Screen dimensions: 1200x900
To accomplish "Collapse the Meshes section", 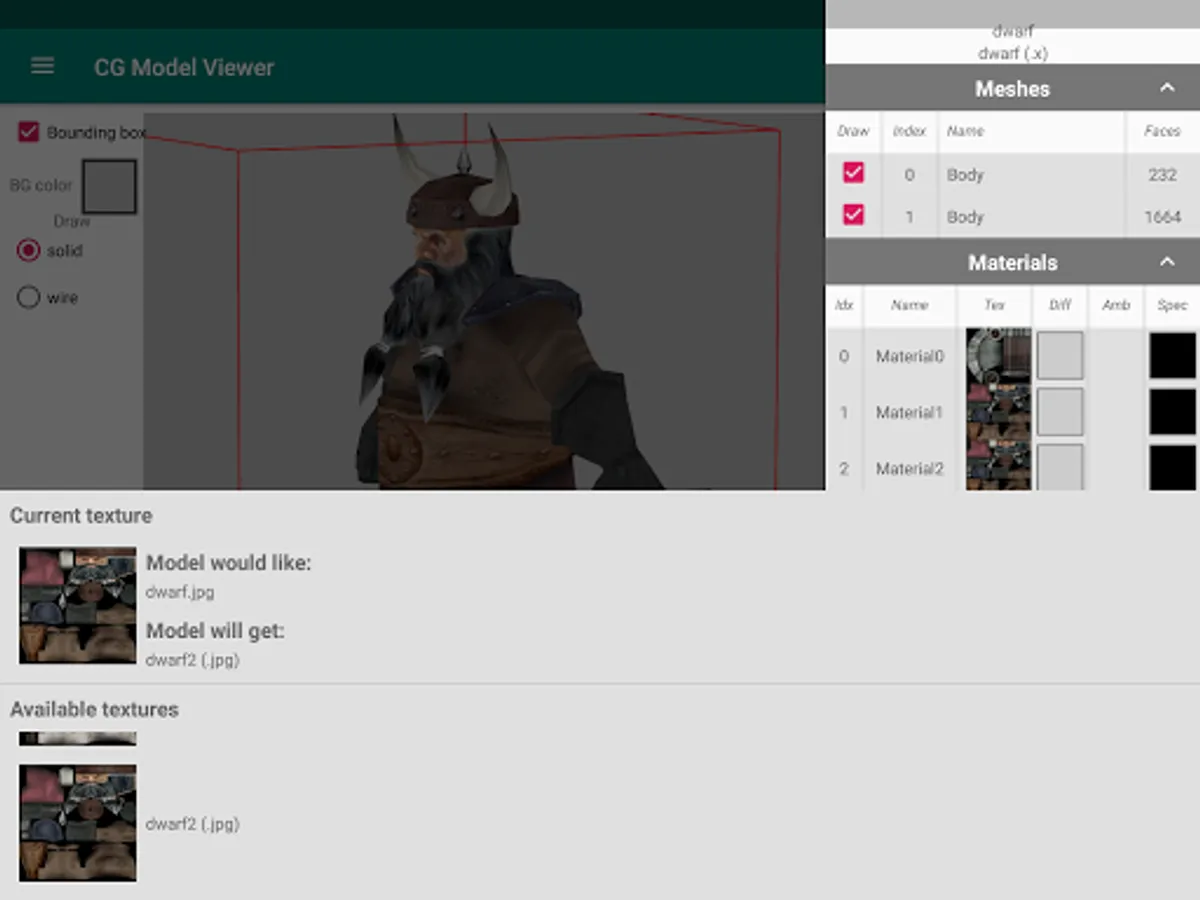I will click(1167, 88).
